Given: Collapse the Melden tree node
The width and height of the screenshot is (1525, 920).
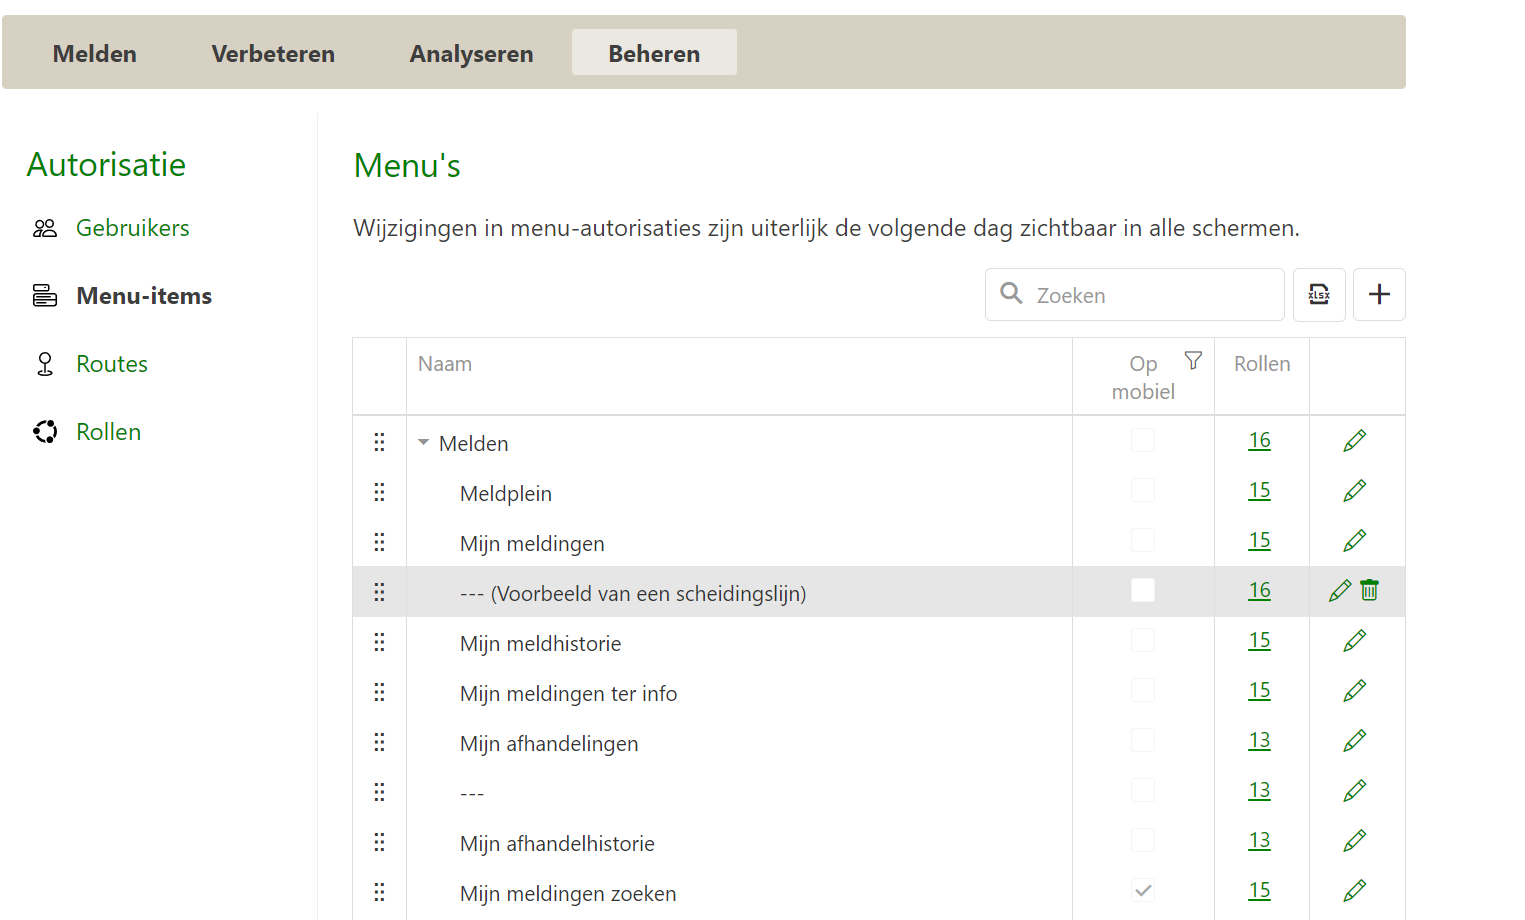Looking at the screenshot, I should 424,442.
